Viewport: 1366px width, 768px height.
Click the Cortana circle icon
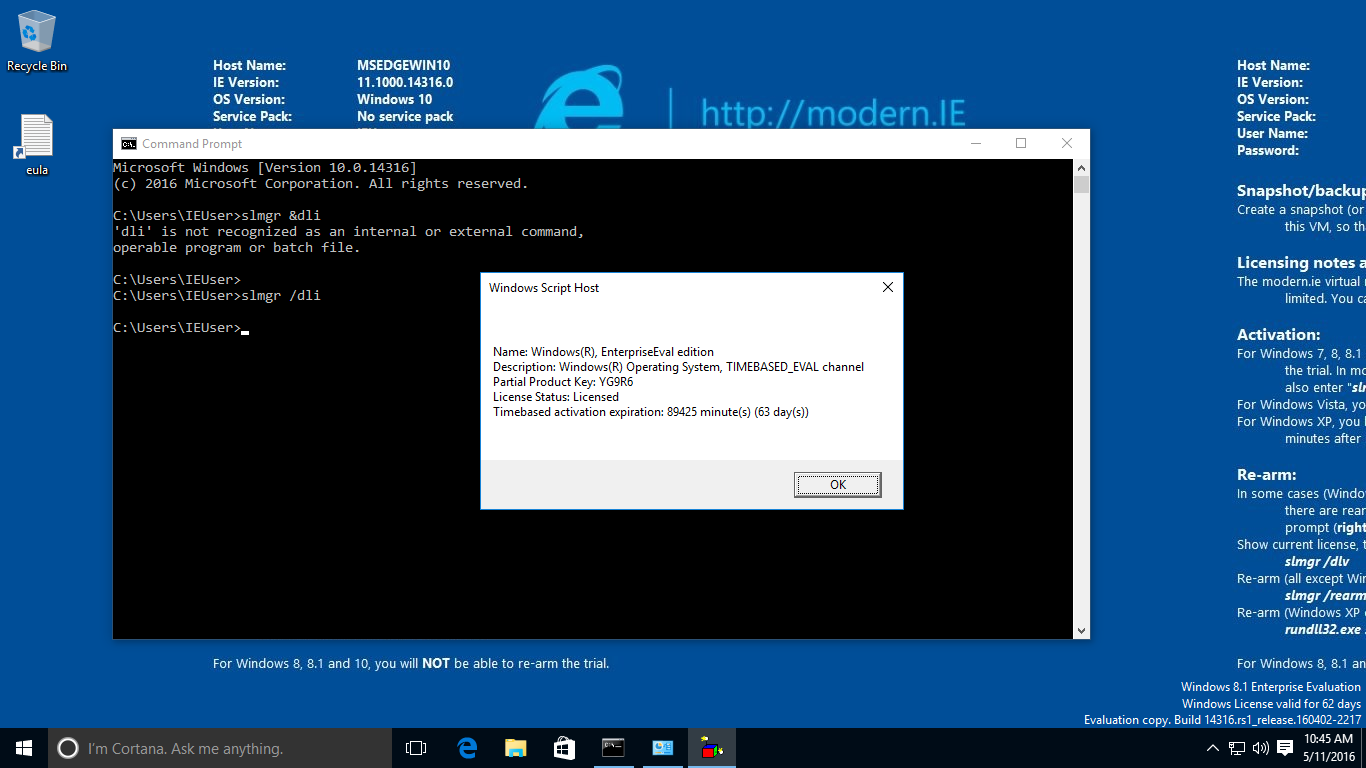click(x=68, y=748)
